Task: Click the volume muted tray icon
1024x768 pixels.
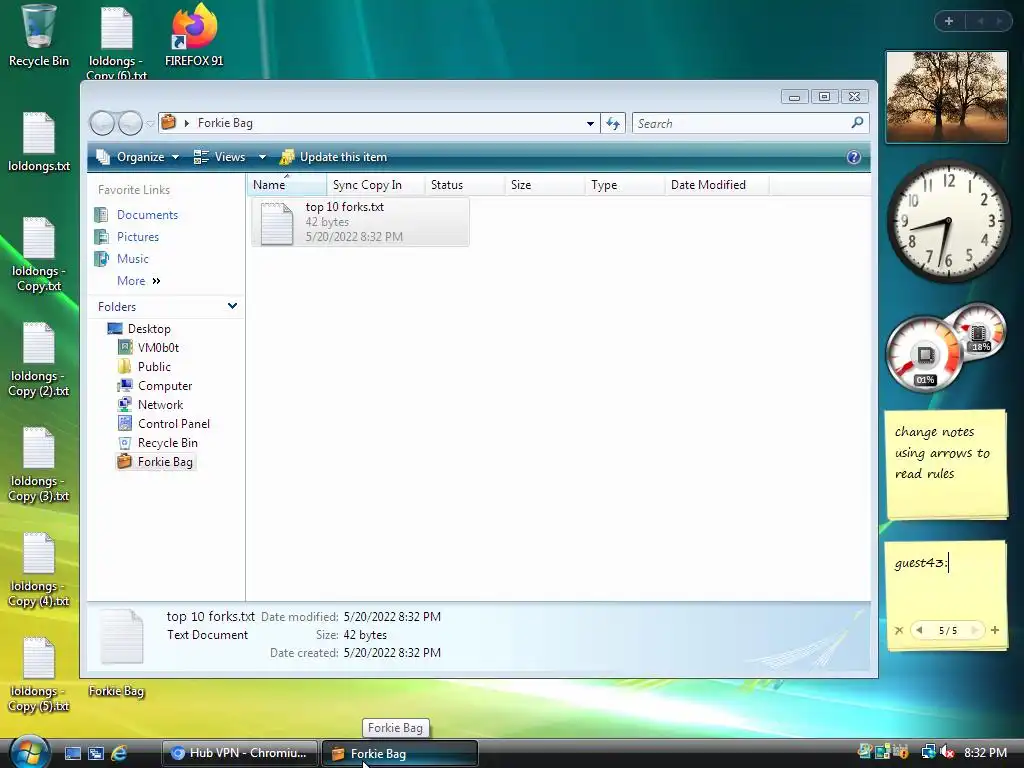Action: click(947, 752)
